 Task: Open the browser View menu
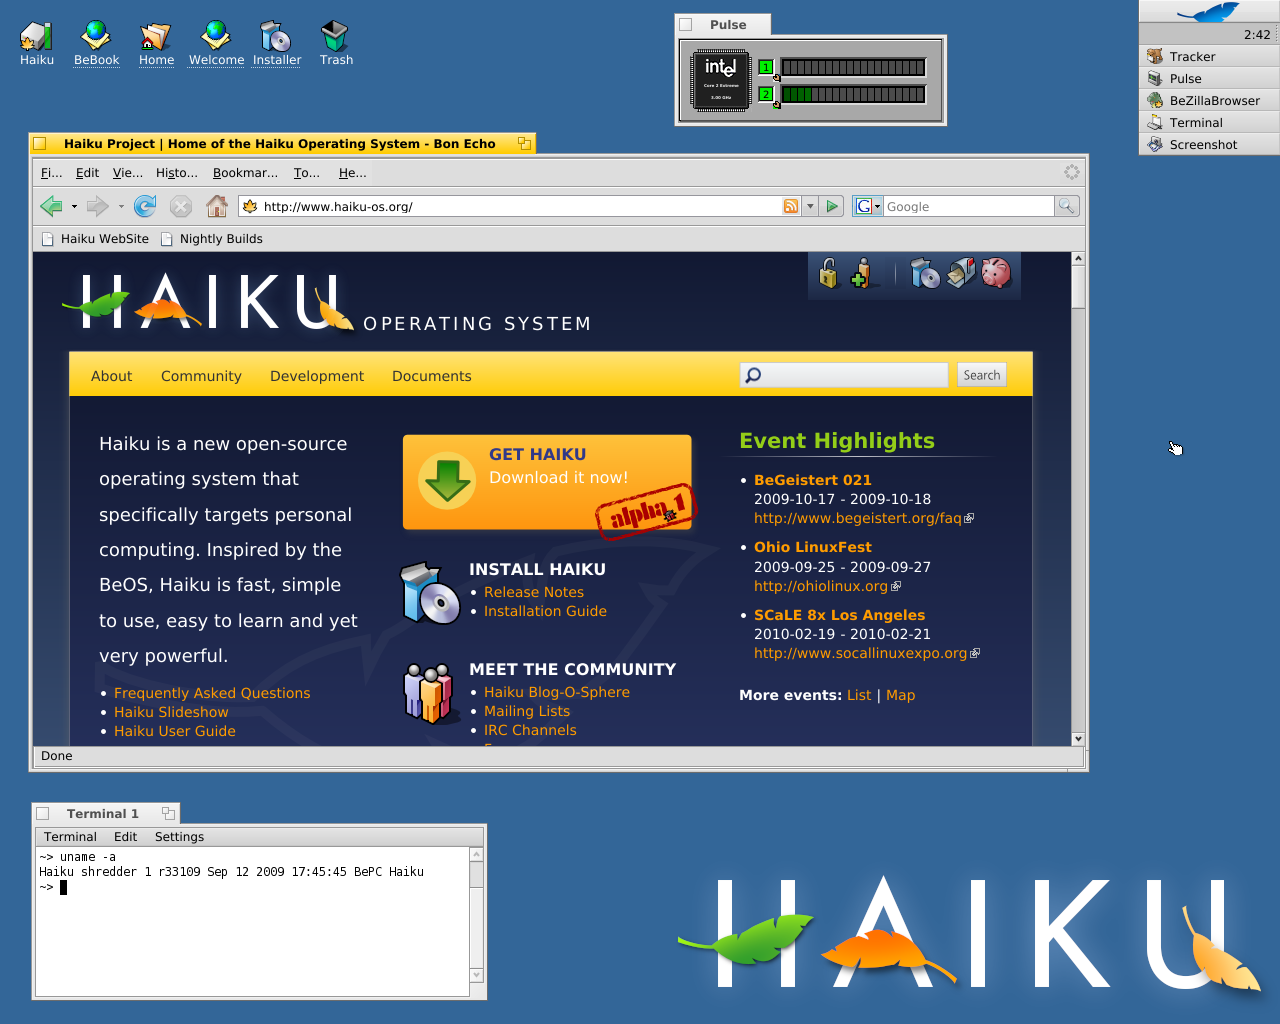tap(128, 172)
